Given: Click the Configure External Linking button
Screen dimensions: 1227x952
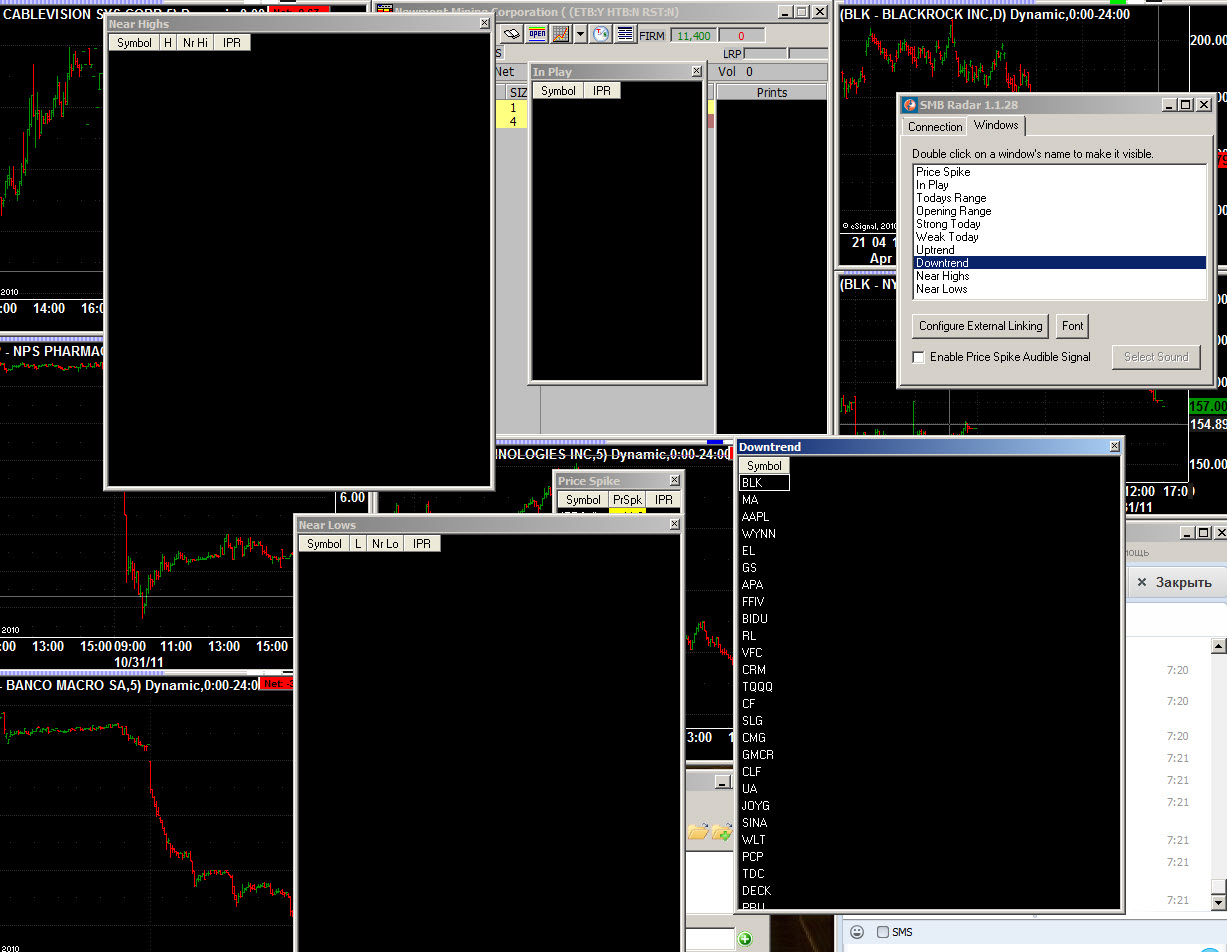Looking at the screenshot, I should click(x=981, y=326).
